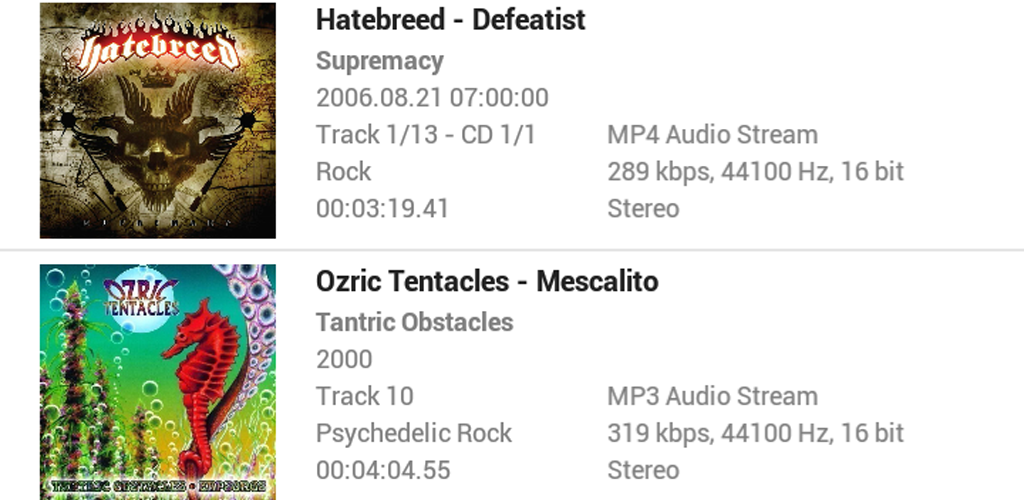
Task: Select the 2006.08.21 07:00:00 date text
Action: pos(432,98)
